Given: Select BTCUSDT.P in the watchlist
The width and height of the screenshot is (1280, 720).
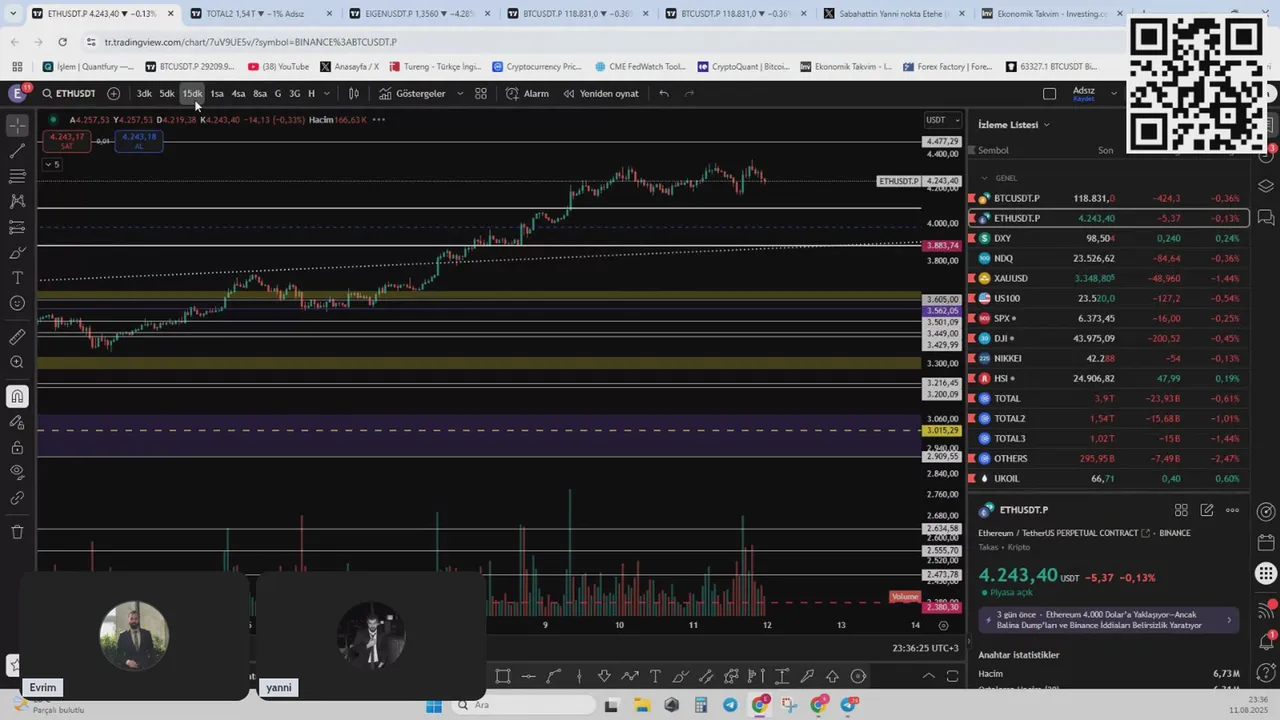Looking at the screenshot, I should pyautogui.click(x=1108, y=198).
